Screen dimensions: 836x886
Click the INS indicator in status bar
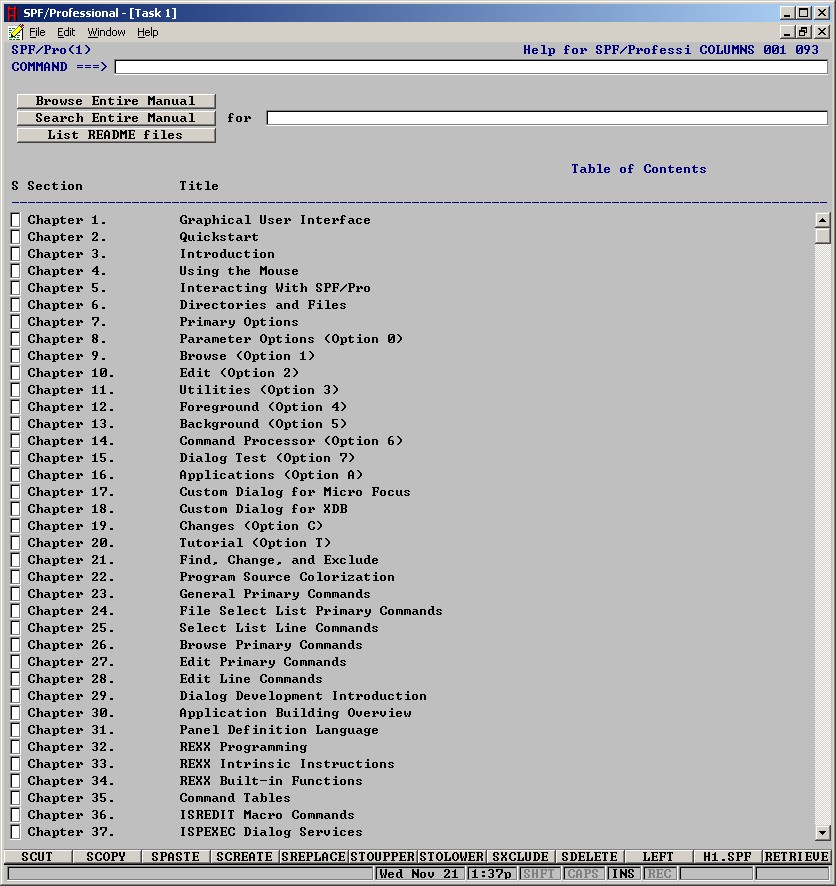tap(624, 874)
